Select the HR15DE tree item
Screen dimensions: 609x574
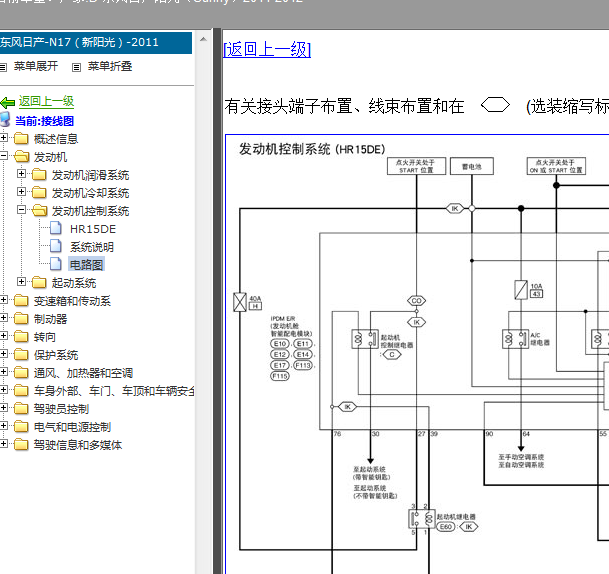[93, 229]
